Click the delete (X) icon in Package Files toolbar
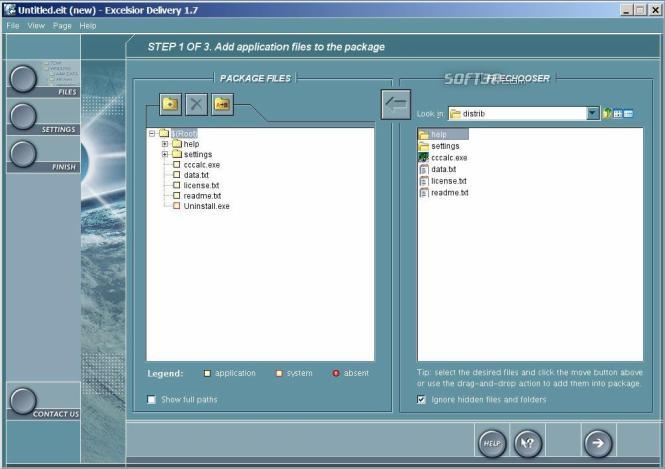 [x=196, y=104]
